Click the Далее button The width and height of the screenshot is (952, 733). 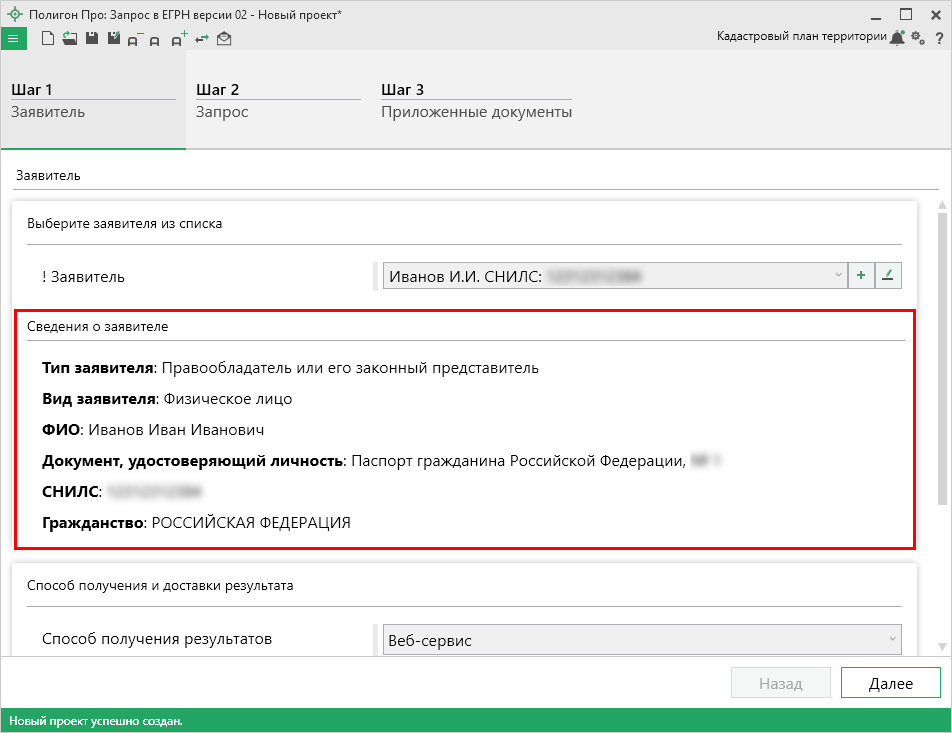pyautogui.click(x=890, y=684)
